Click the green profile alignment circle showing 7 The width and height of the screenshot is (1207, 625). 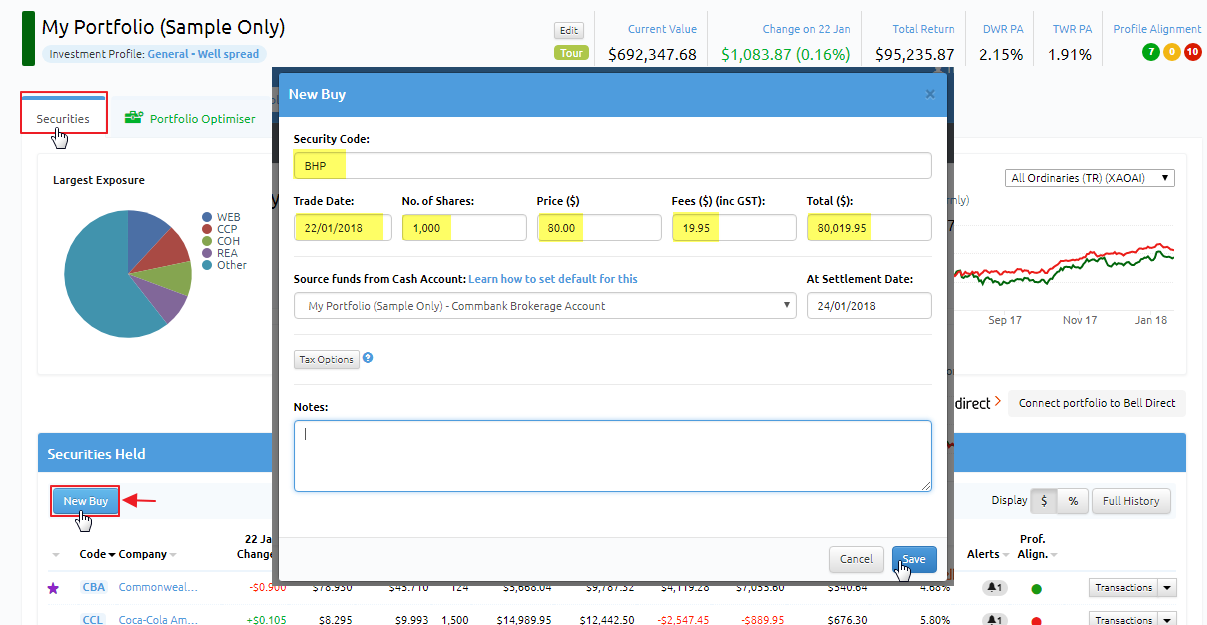click(1150, 52)
